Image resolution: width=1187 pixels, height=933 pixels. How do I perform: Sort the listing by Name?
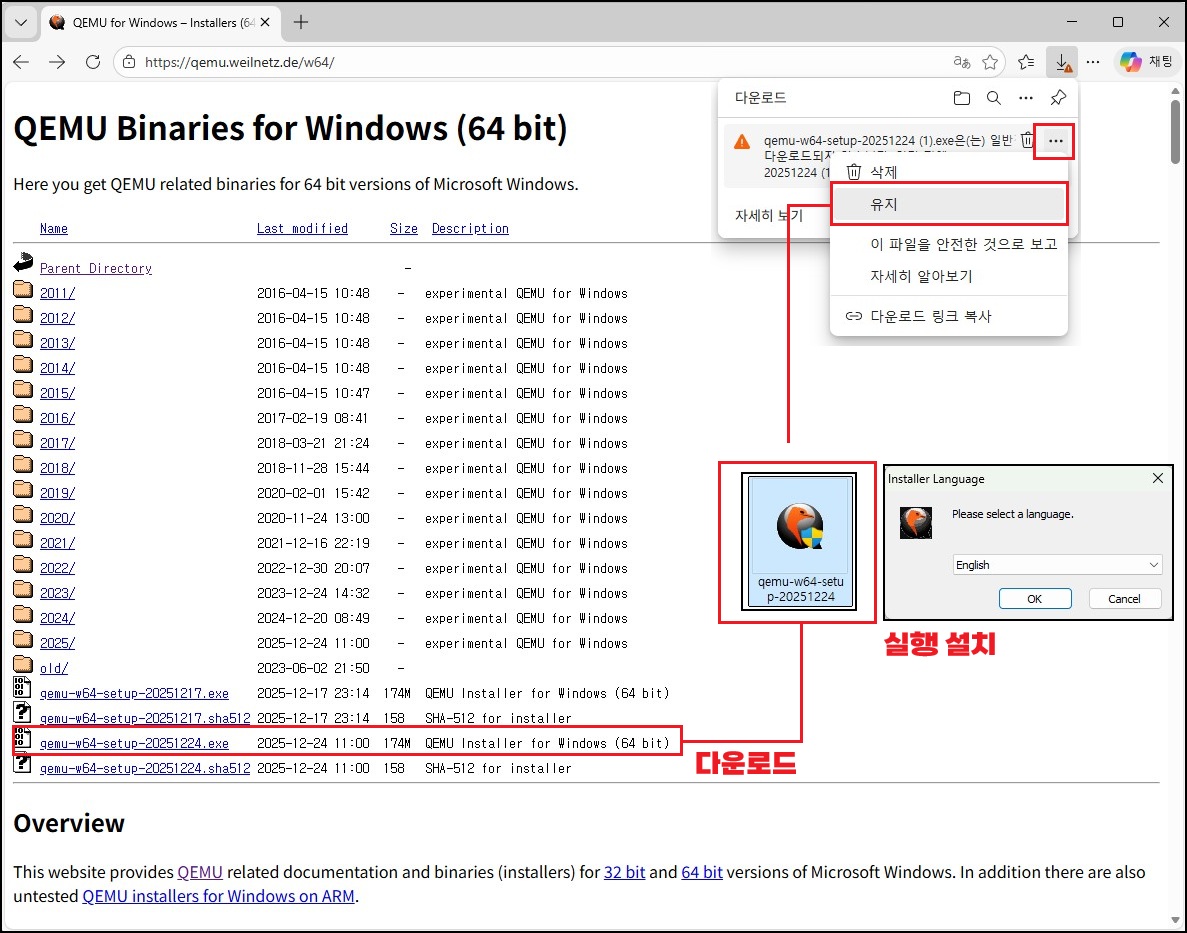click(x=54, y=229)
